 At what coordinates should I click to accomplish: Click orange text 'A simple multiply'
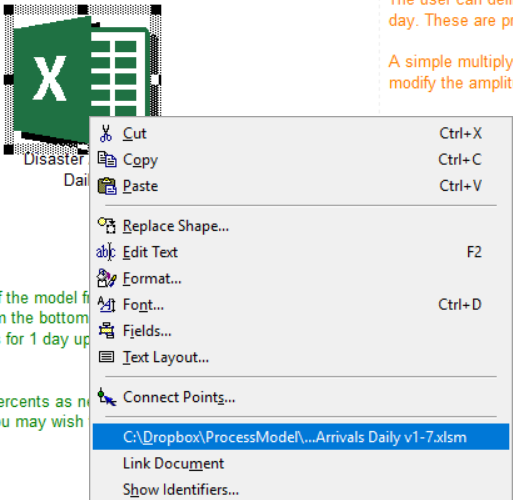450,62
